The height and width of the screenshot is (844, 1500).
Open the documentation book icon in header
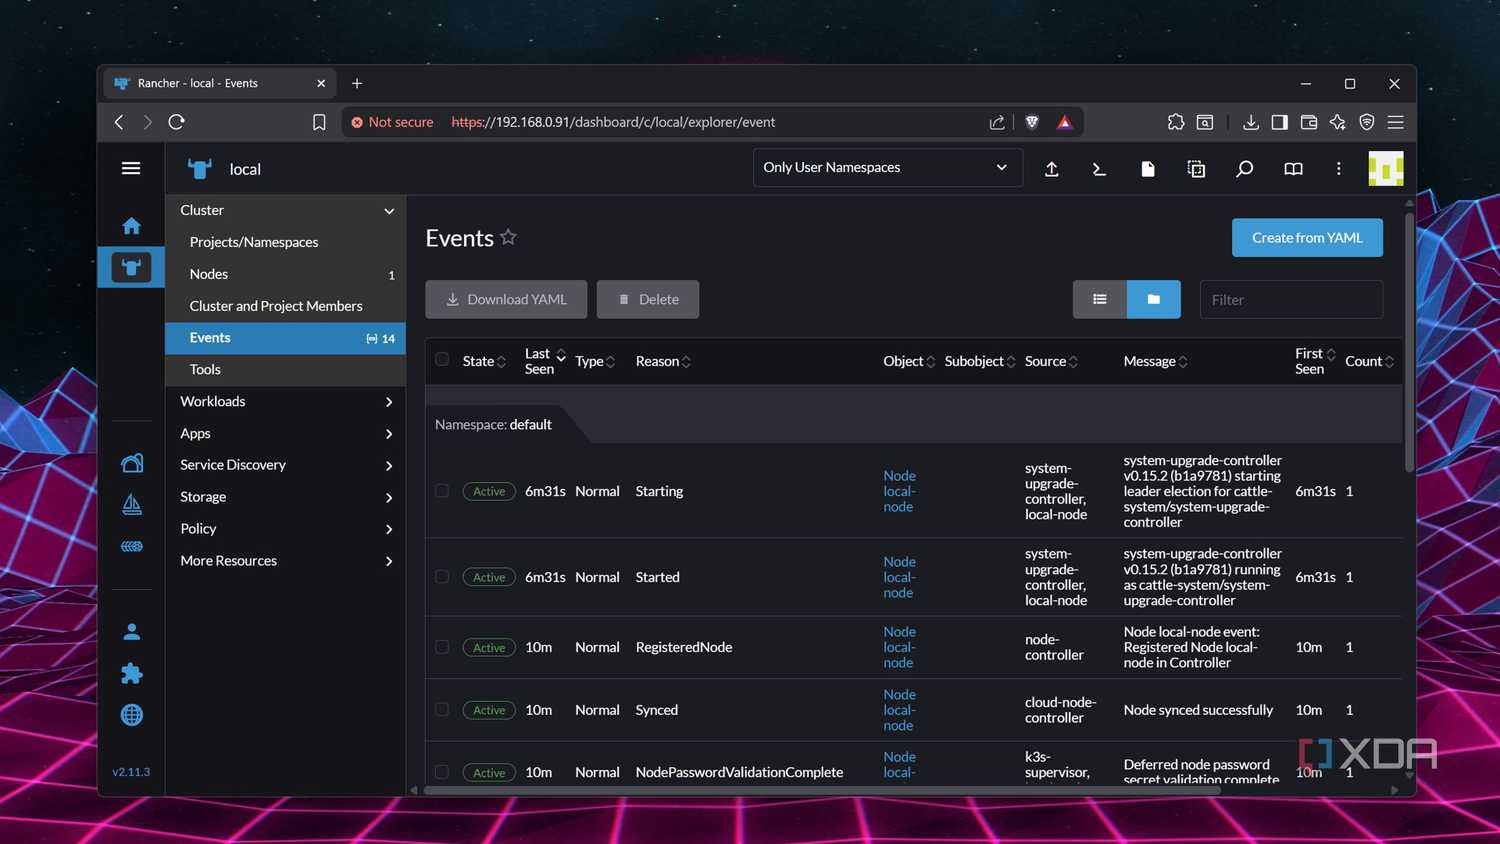[x=1293, y=169]
